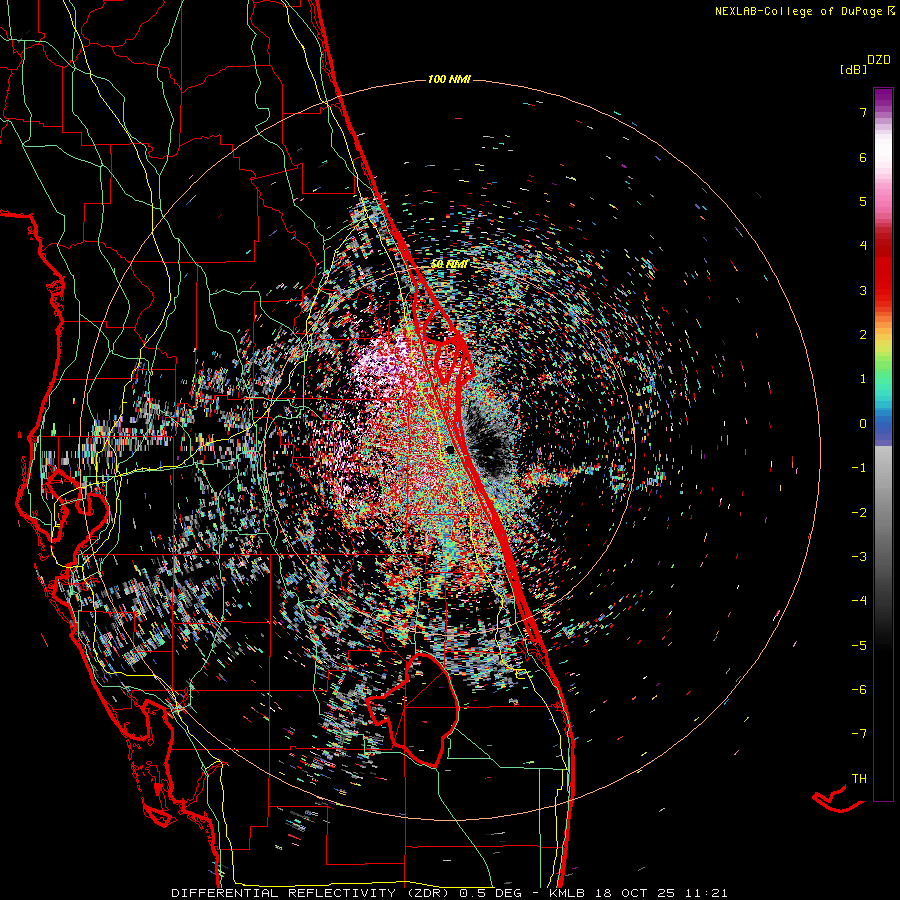Viewport: 900px width, 900px height.
Task: Click the 3 dB scale label
Action: click(863, 290)
